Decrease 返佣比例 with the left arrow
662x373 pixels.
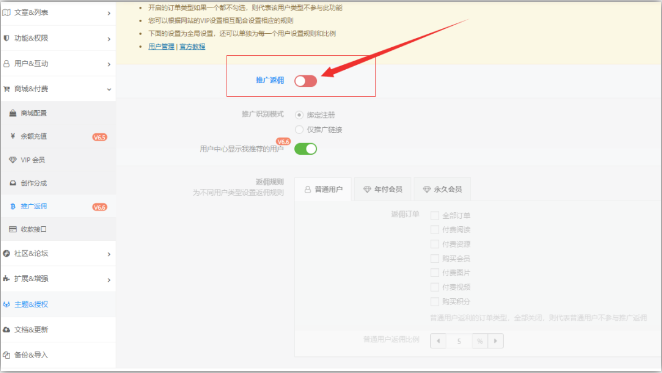click(438, 341)
